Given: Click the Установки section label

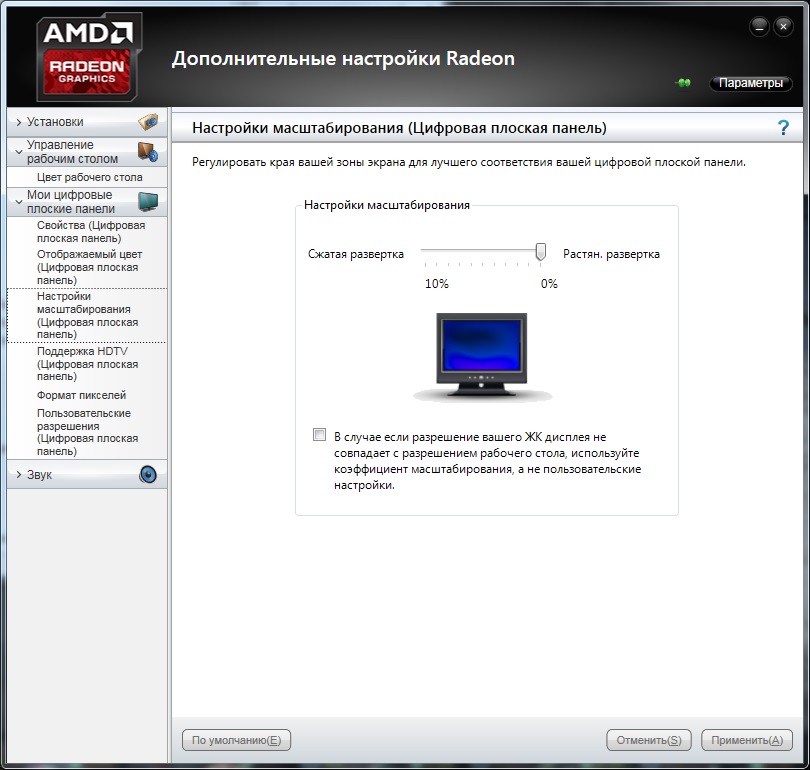Looking at the screenshot, I should (x=55, y=122).
